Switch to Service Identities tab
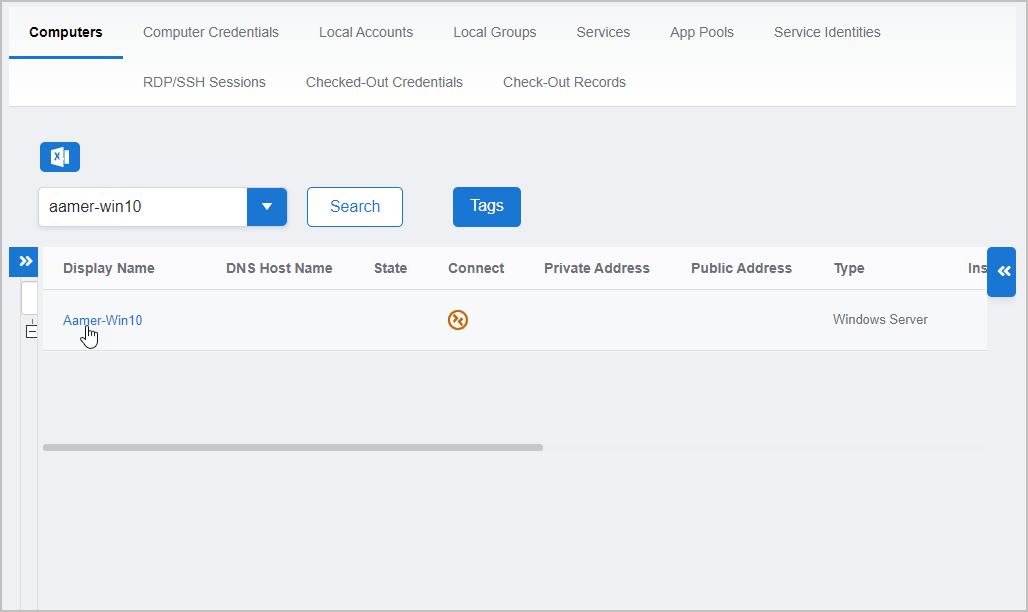 (x=826, y=32)
